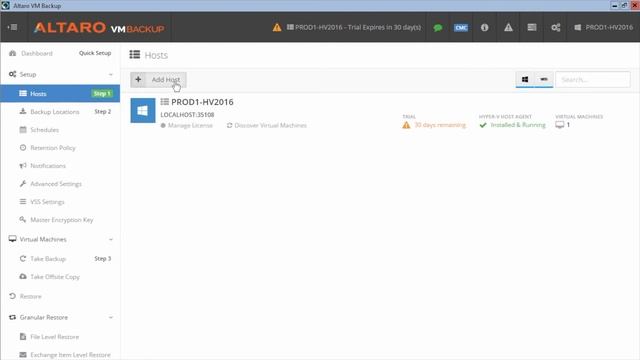The height and width of the screenshot is (360, 640).
Task: Open the server list icon in header
Action: [x=532, y=27]
